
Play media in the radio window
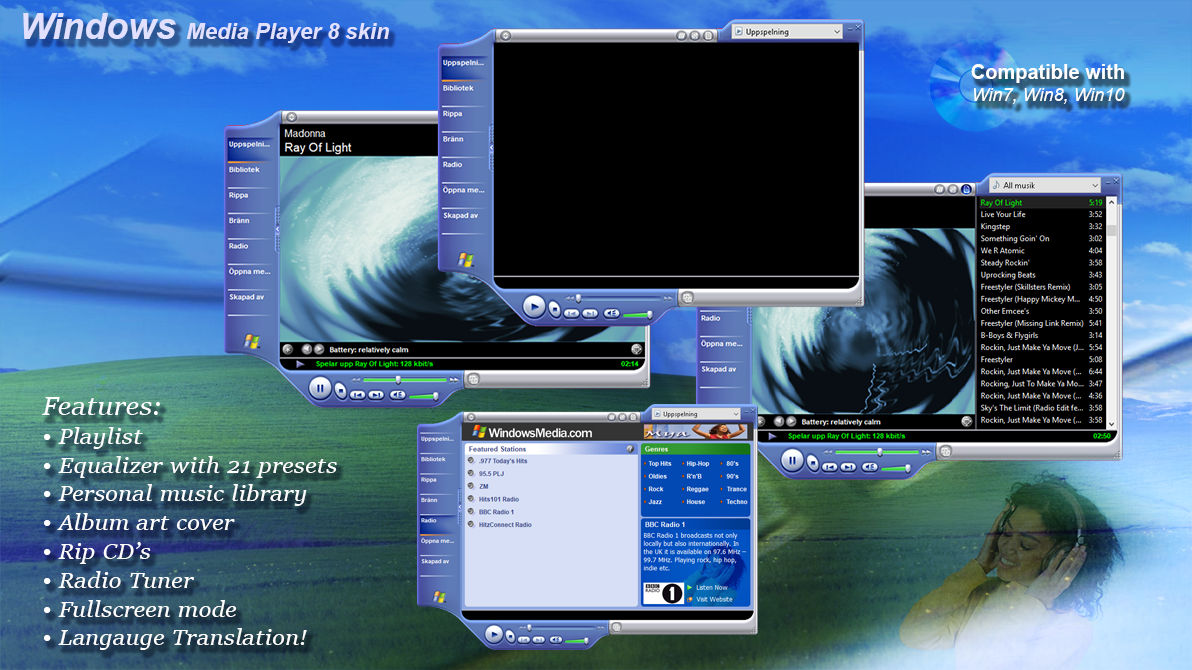click(x=493, y=633)
